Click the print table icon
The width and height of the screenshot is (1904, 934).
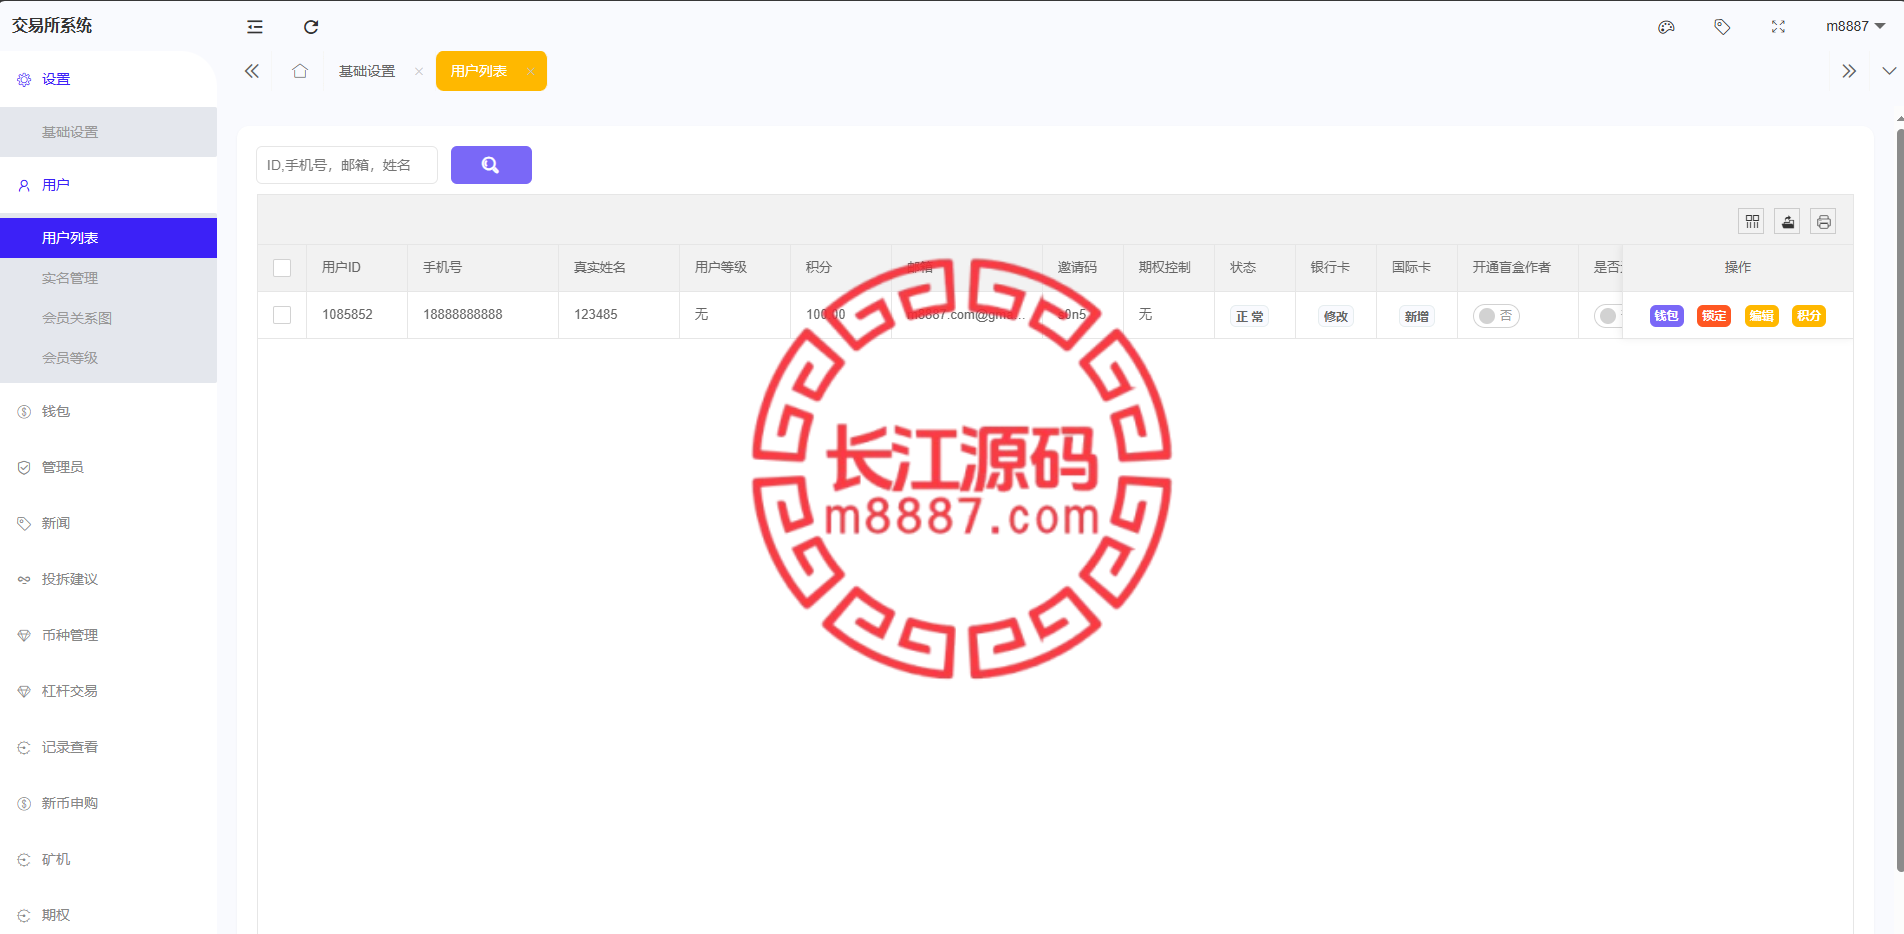[1823, 222]
